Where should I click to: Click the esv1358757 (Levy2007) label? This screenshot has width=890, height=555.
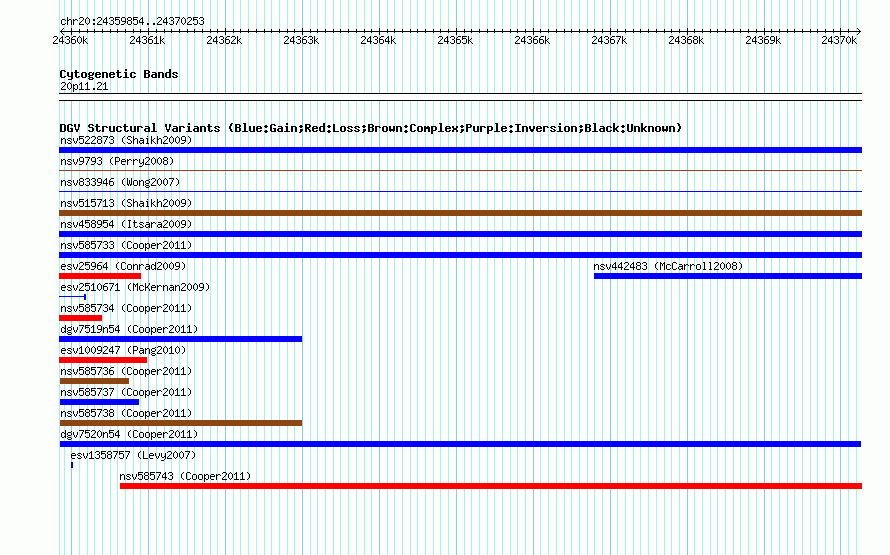pyautogui.click(x=133, y=455)
